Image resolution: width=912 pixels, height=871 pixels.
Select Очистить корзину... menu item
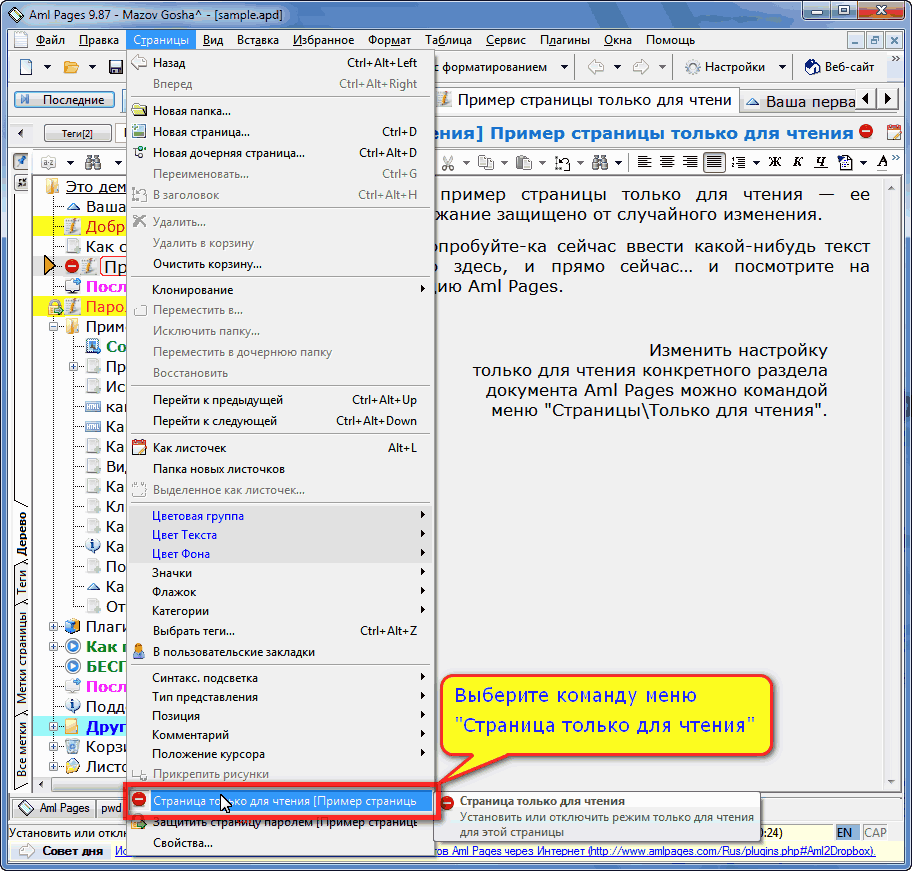(x=280, y=264)
